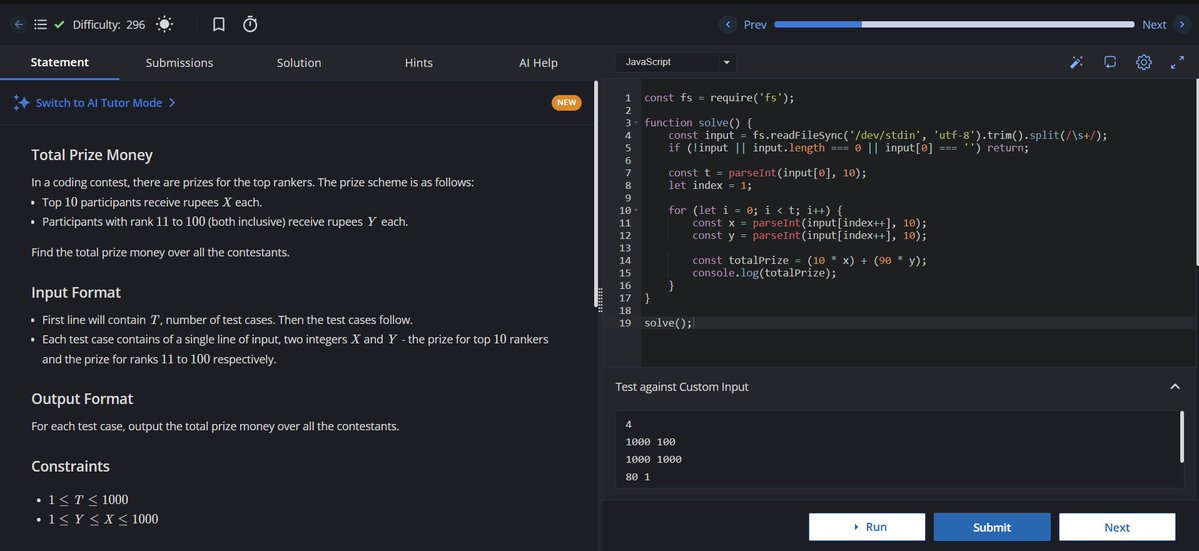Click the bottom Next button

coord(1117,527)
